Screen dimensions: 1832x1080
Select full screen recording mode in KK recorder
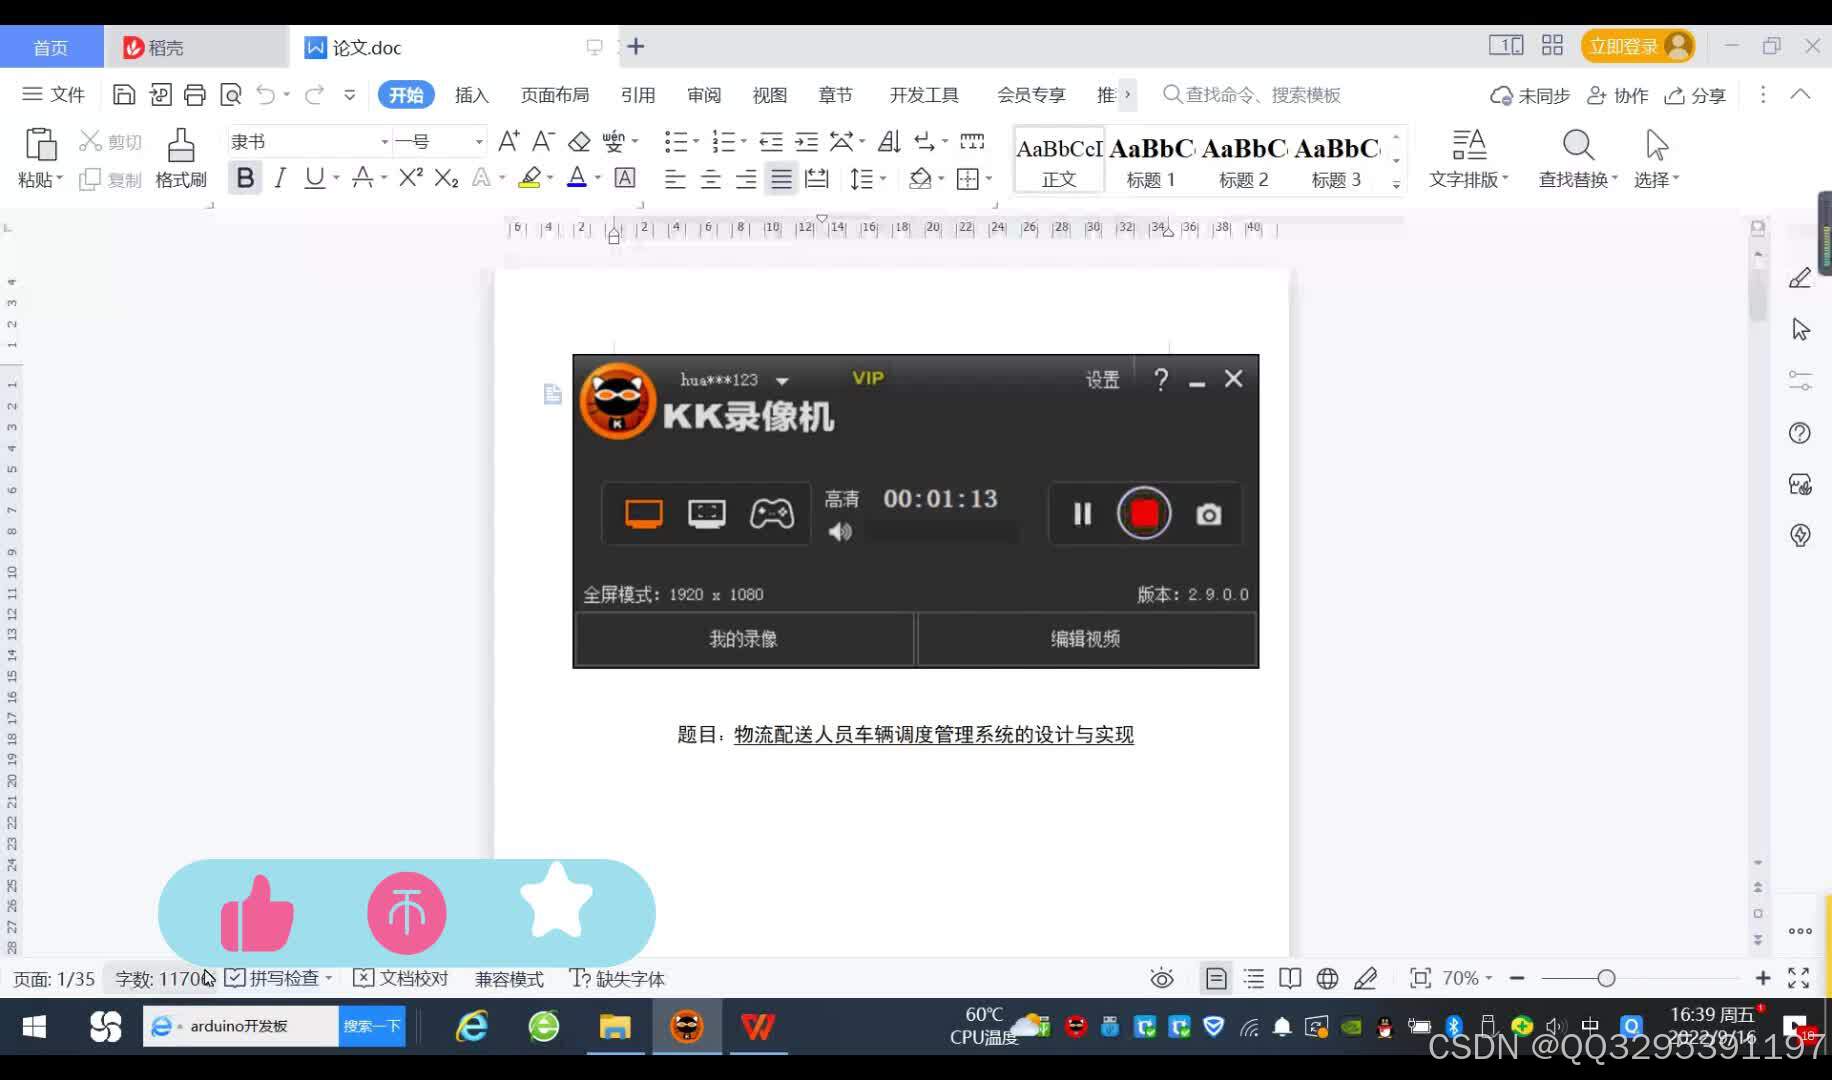(644, 514)
